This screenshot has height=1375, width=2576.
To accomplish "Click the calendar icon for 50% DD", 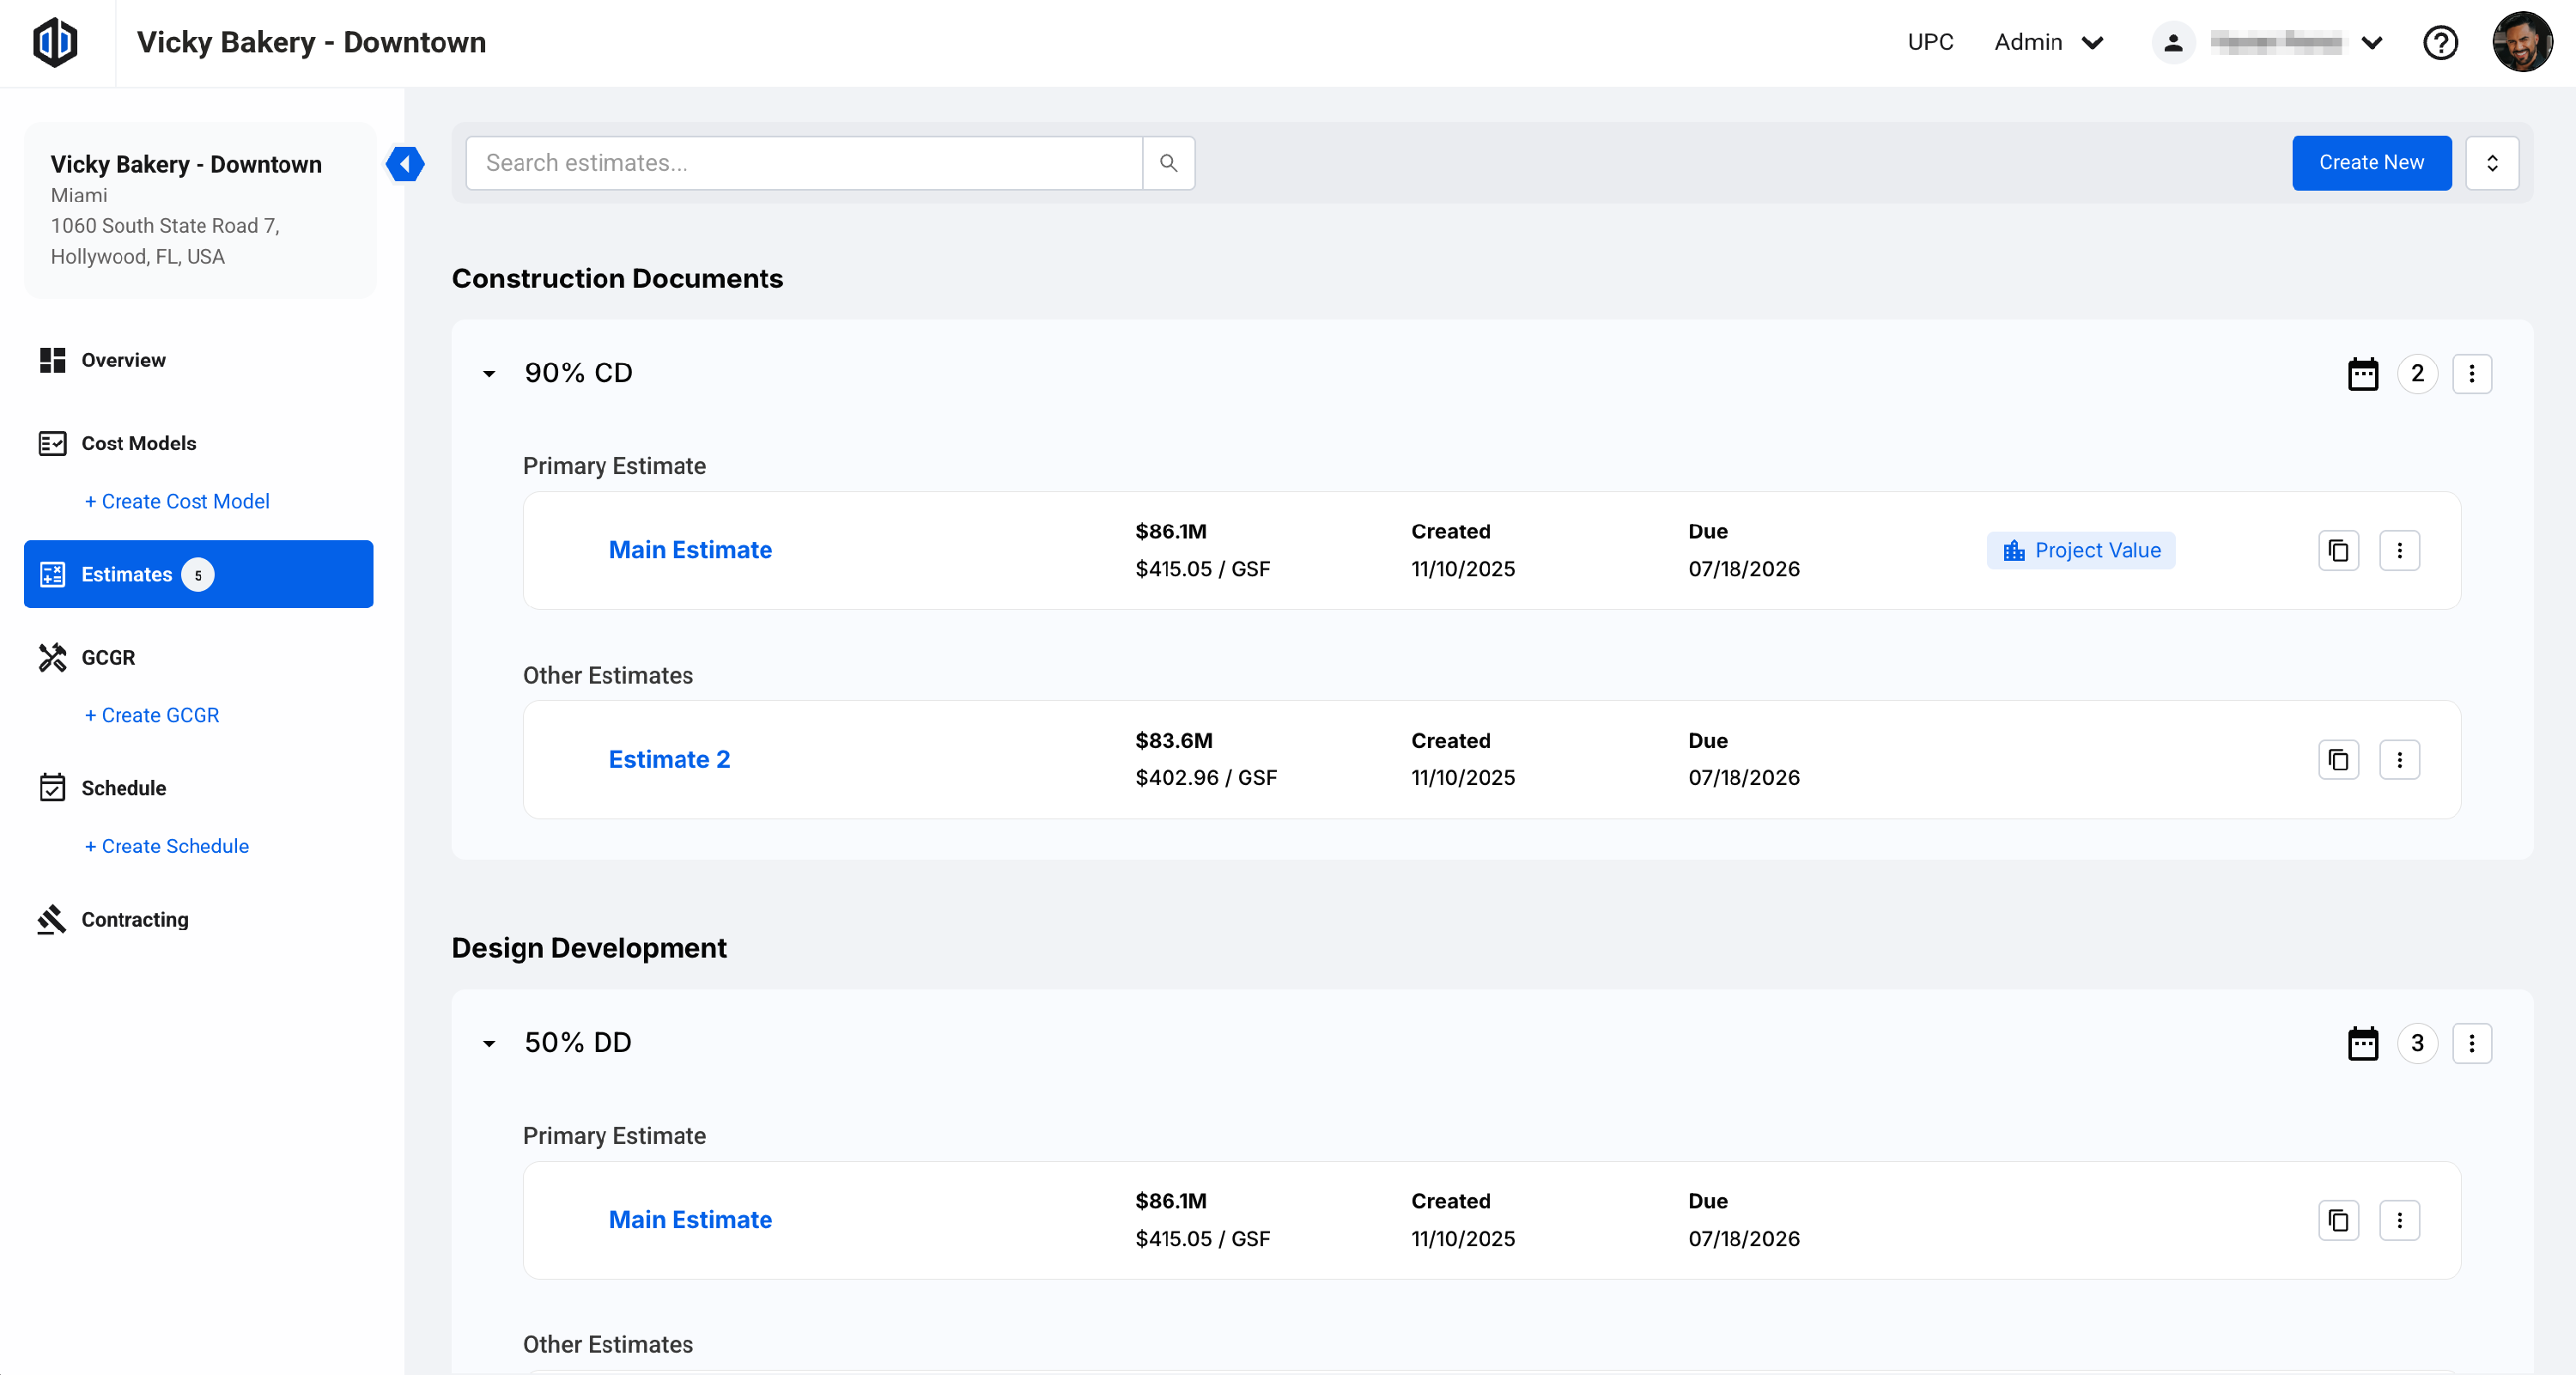I will click(2362, 1044).
